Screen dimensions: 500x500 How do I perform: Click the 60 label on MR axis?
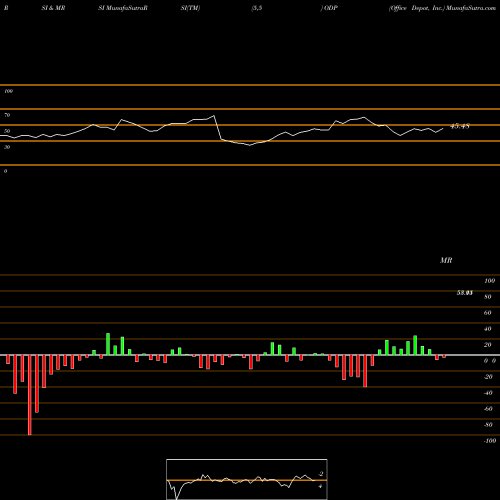point(488,313)
